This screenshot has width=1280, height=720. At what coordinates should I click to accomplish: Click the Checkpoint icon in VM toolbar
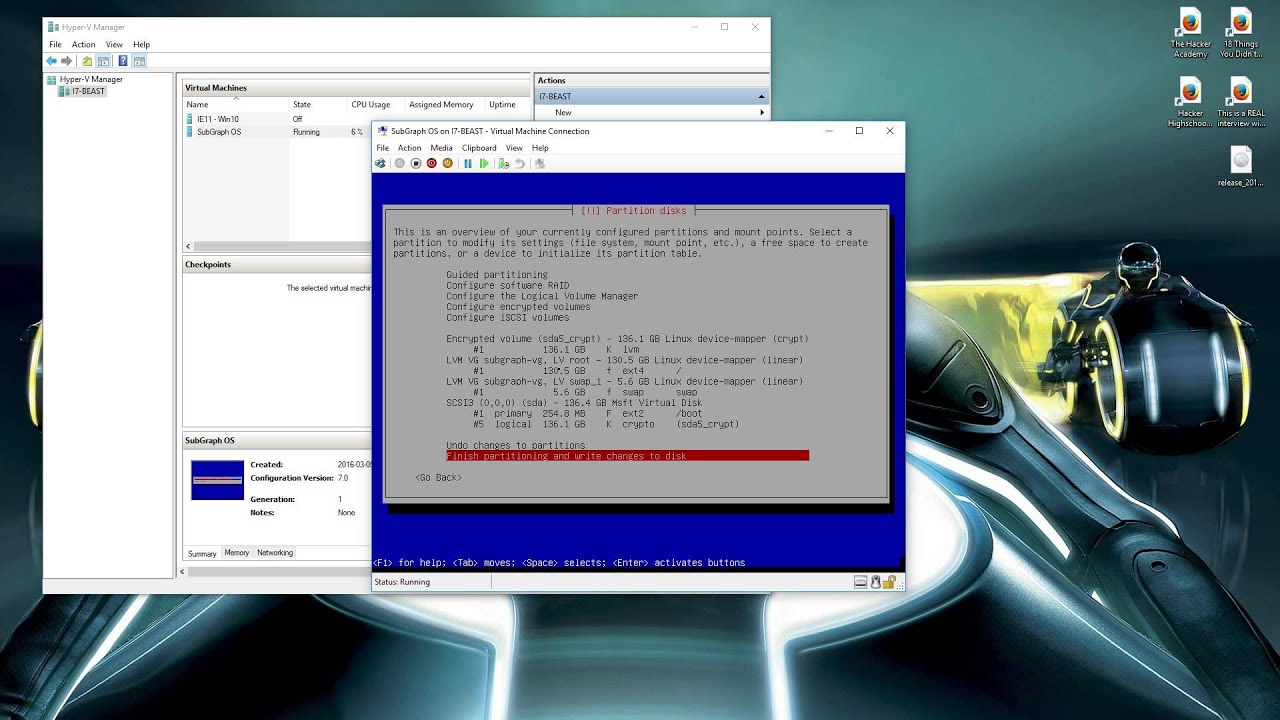pos(504,163)
